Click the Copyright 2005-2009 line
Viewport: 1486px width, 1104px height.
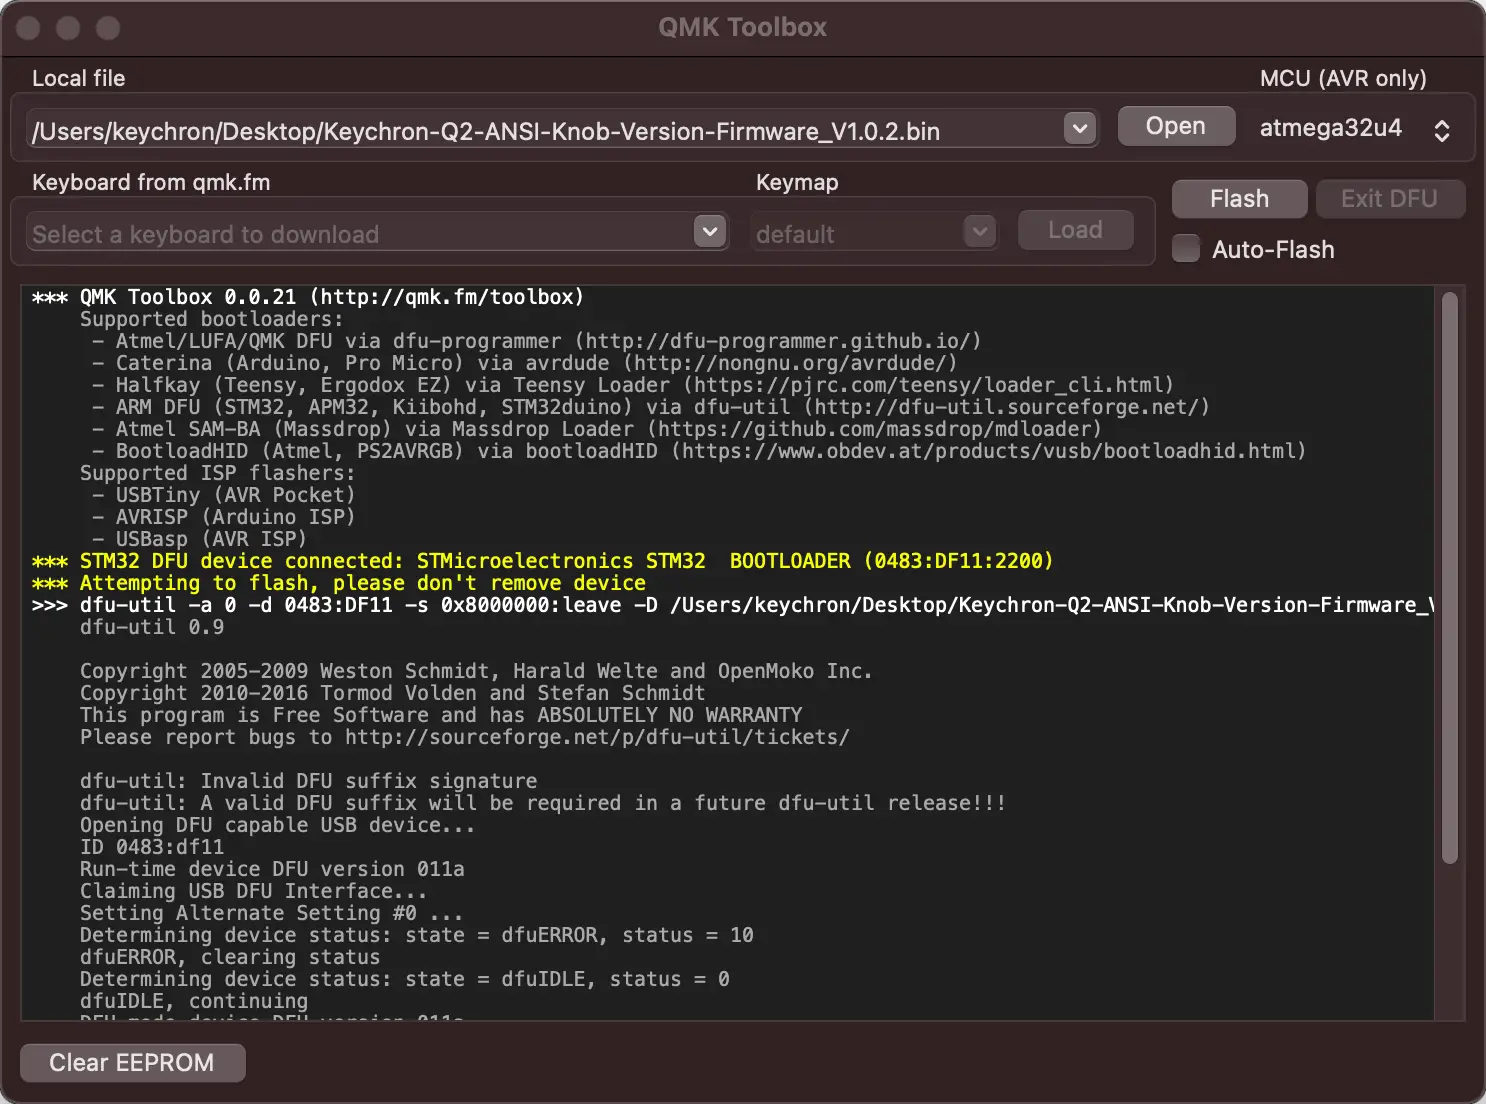tap(476, 671)
